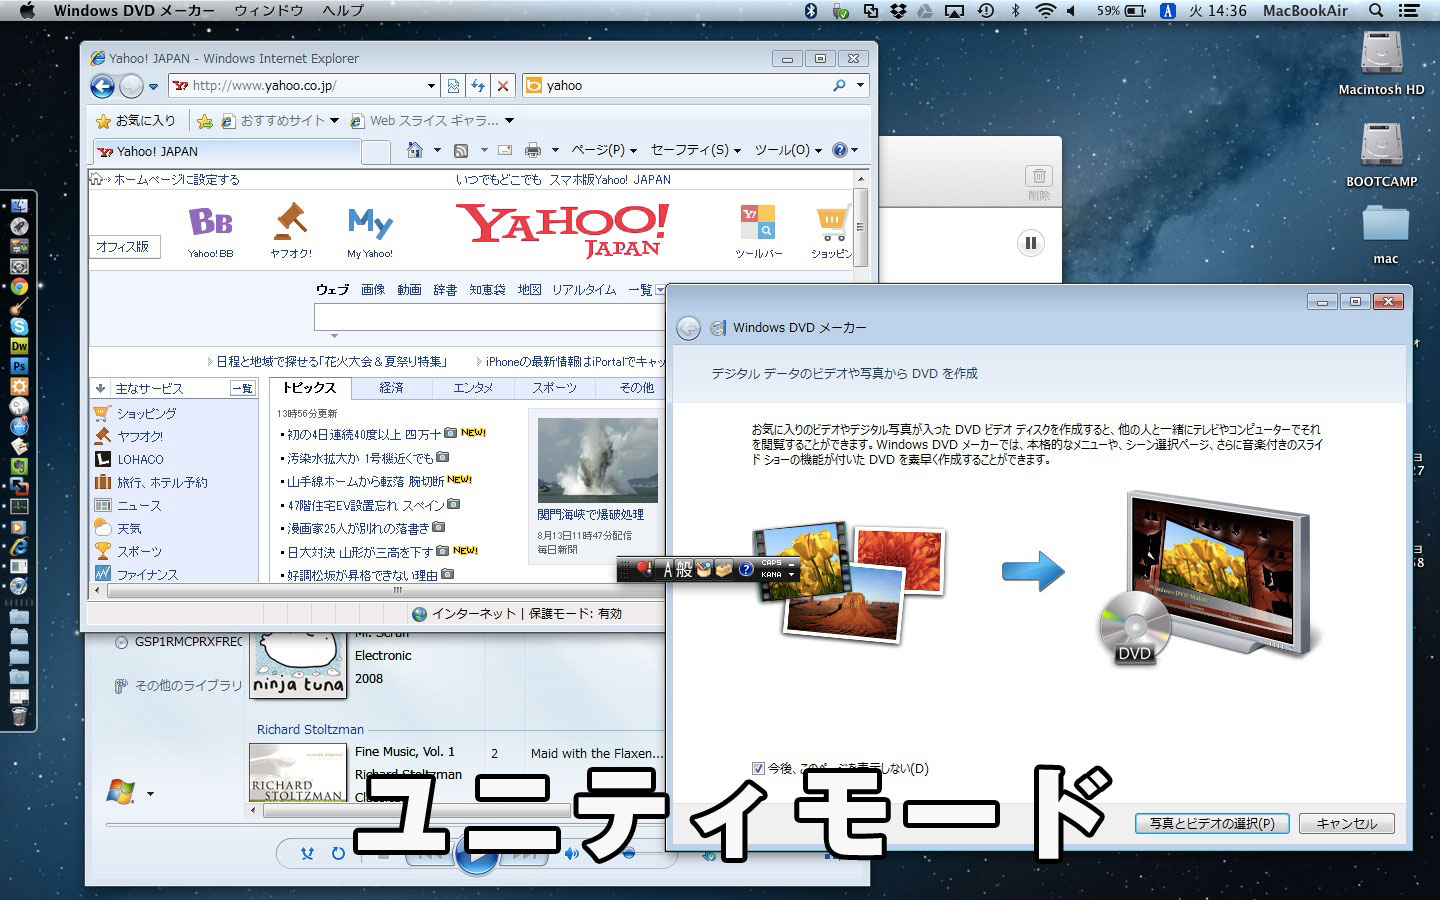Open the 関門海峡で爆破処理 news link

tap(590, 515)
